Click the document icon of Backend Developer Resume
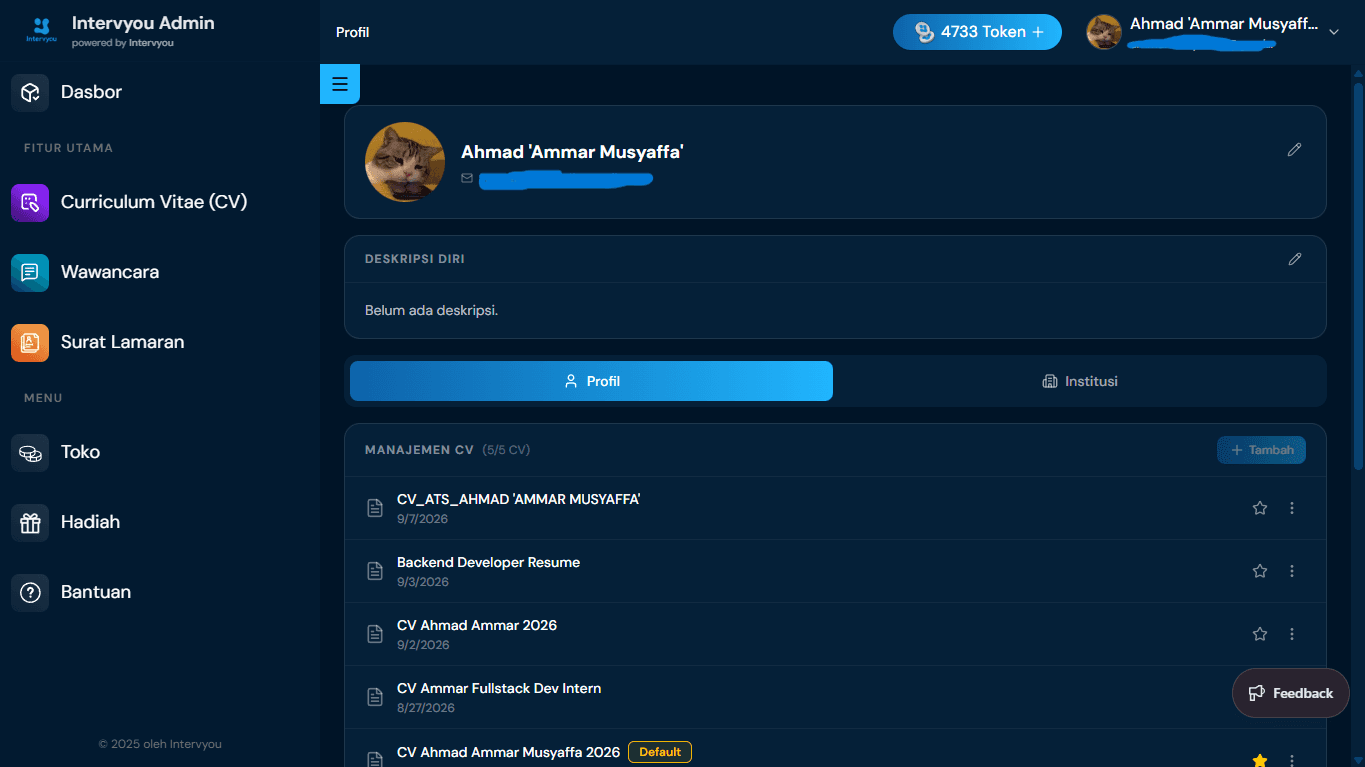 point(375,571)
